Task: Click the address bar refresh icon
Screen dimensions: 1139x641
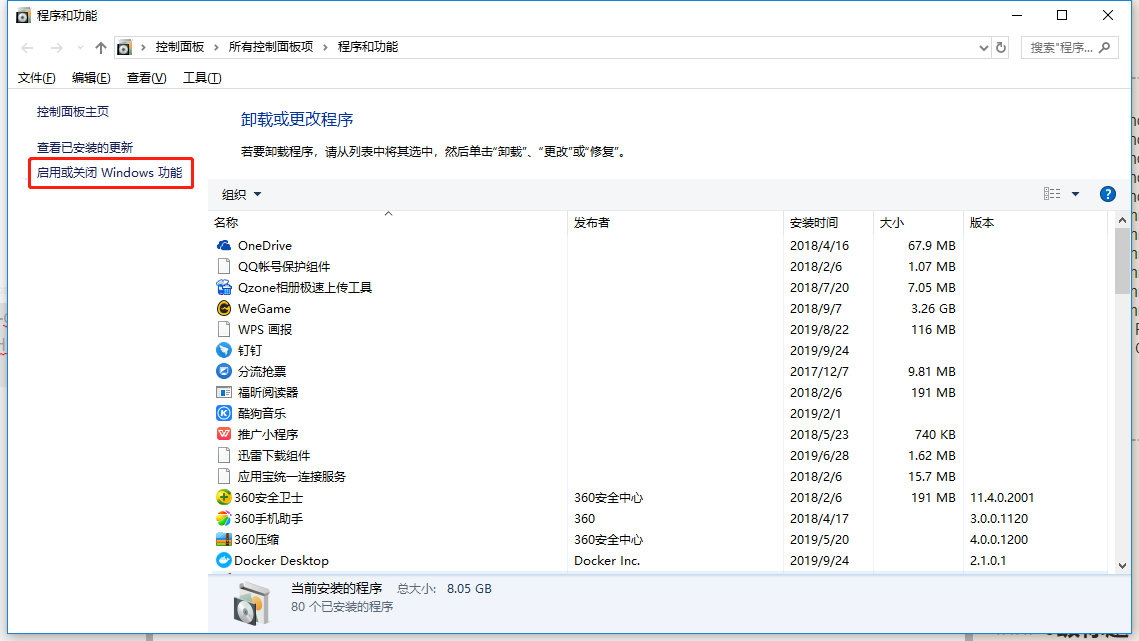Action: click(x=1001, y=46)
